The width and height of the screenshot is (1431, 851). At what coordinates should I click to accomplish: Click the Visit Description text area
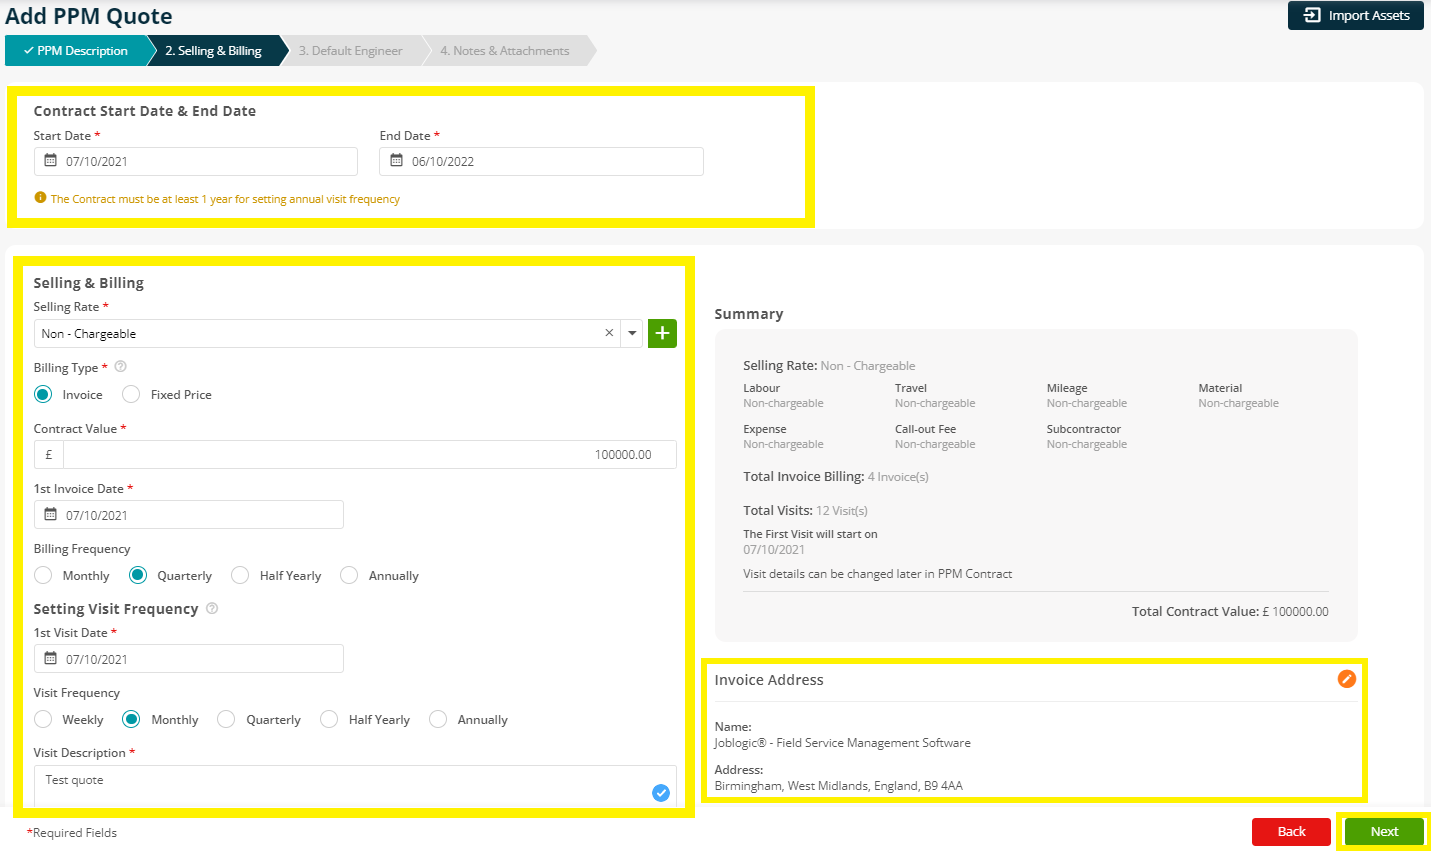point(355,786)
